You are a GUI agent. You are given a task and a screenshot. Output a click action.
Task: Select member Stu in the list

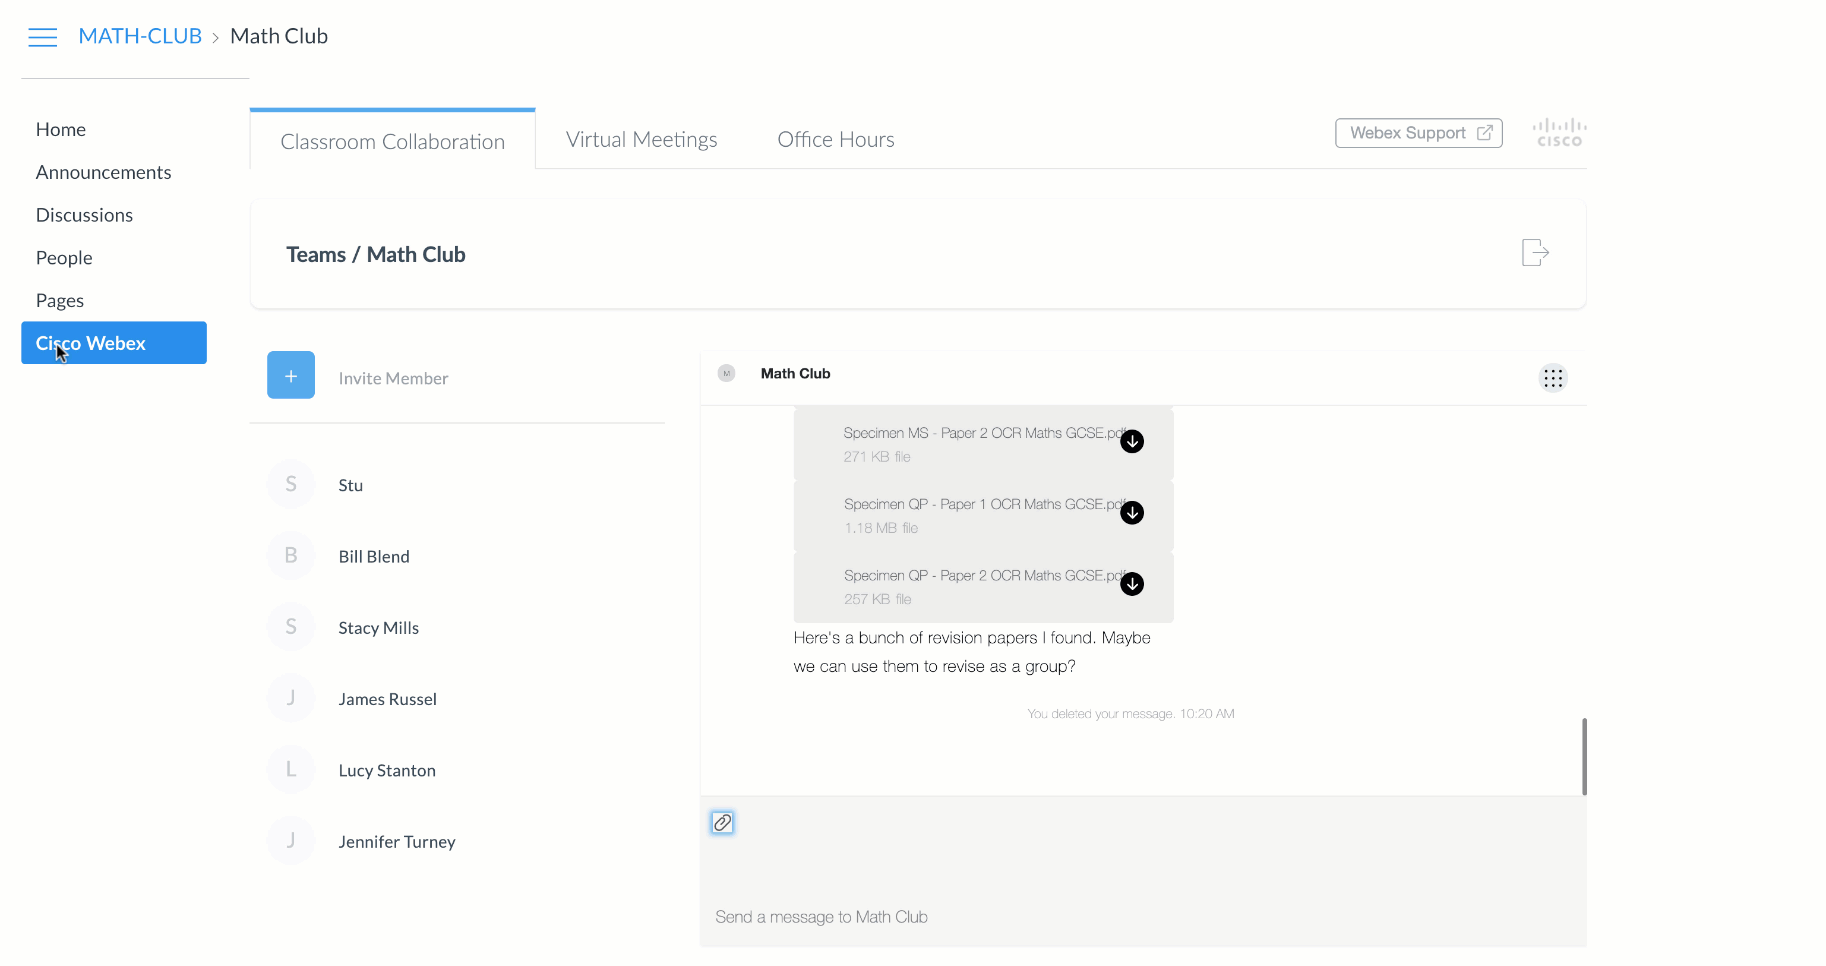350,485
